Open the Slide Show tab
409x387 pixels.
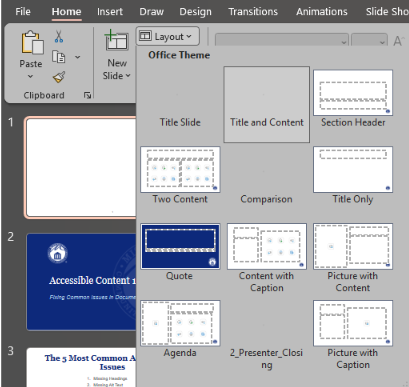(x=387, y=12)
